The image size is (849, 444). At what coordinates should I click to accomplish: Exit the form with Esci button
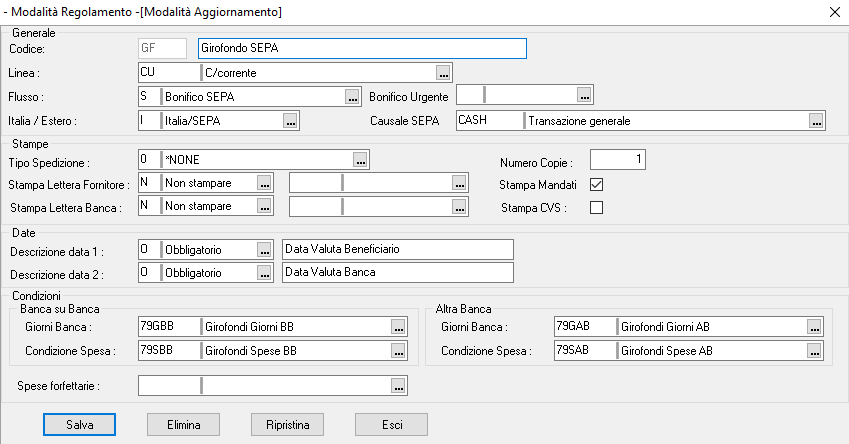point(391,424)
